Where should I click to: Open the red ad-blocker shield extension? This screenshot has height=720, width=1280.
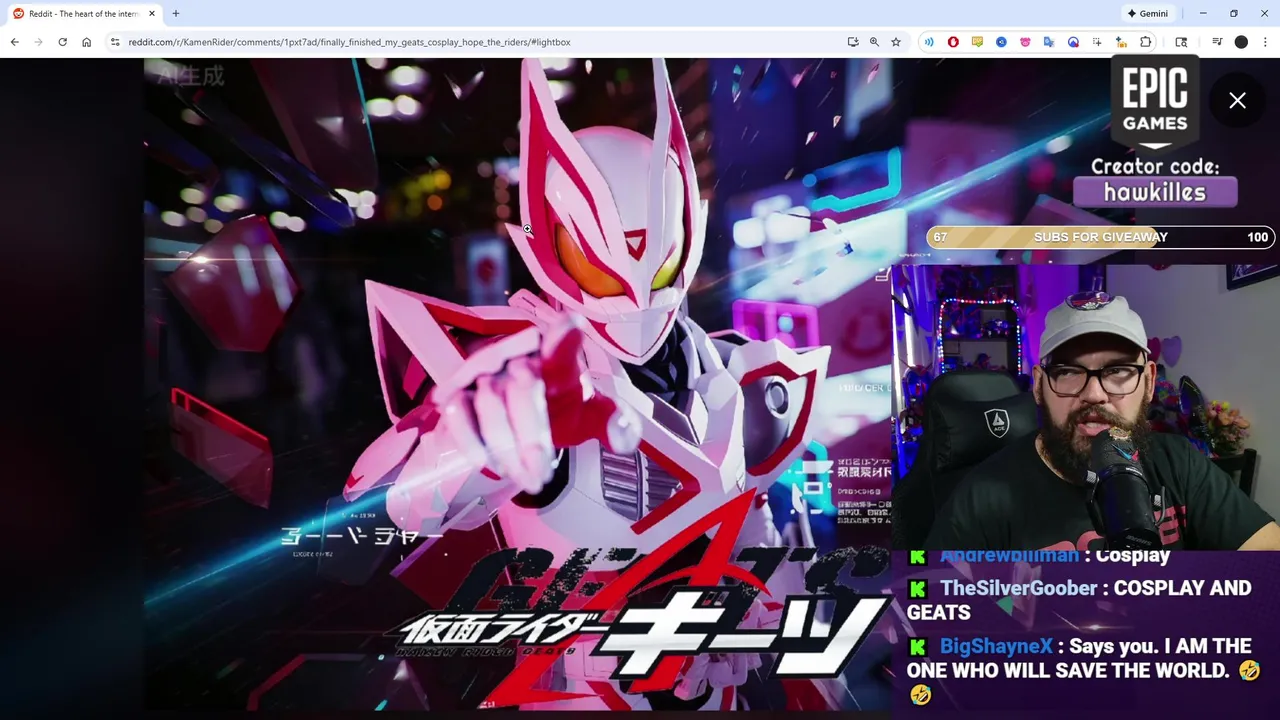point(953,42)
